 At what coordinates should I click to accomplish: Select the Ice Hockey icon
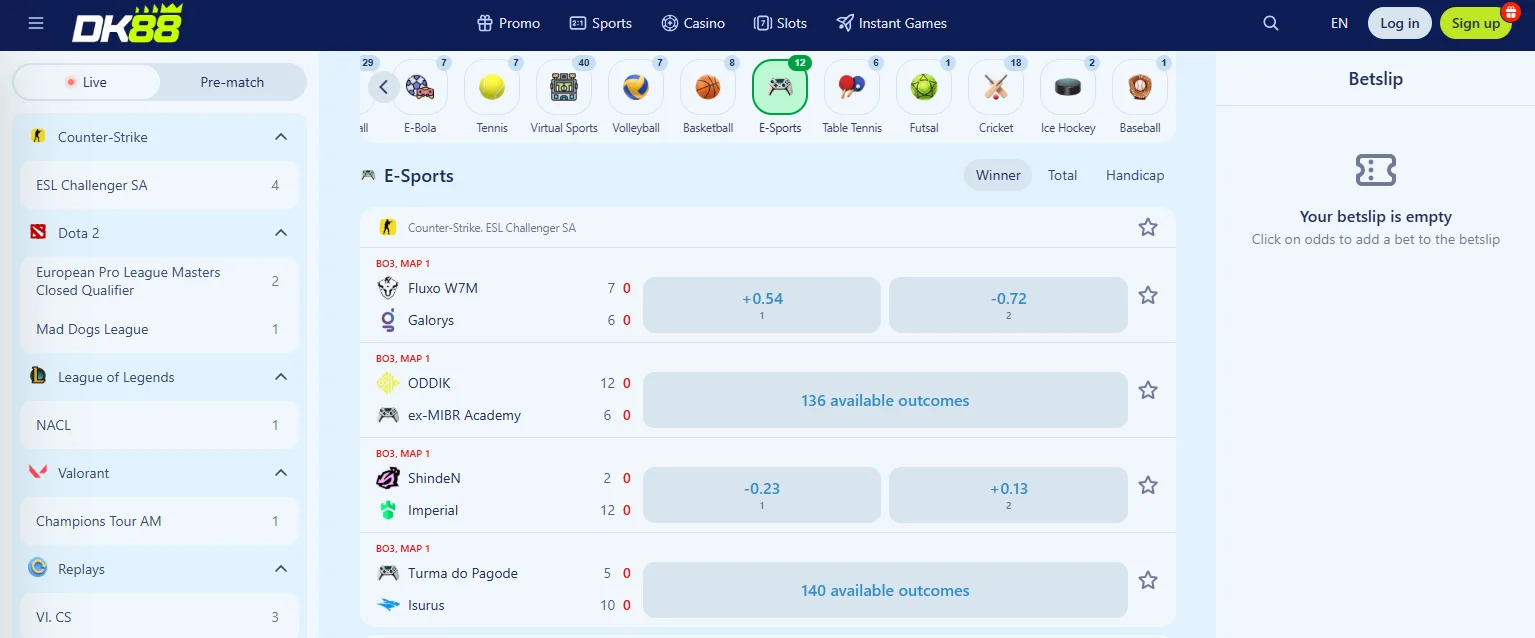pyautogui.click(x=1068, y=88)
